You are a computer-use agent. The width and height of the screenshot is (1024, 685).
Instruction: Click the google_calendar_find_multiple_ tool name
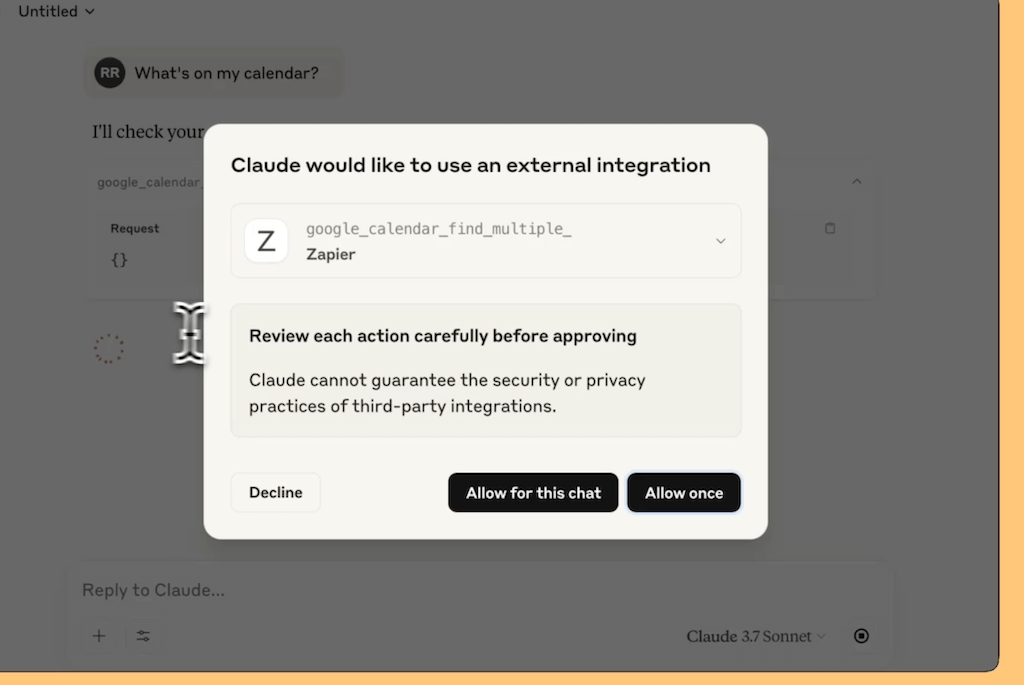439,229
